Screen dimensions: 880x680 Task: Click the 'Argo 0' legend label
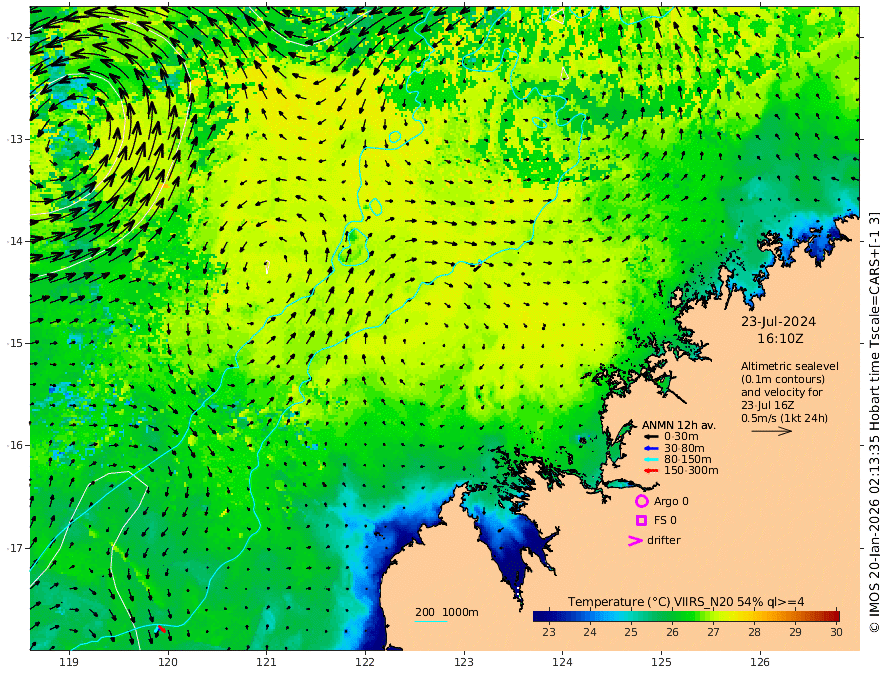pyautogui.click(x=671, y=502)
